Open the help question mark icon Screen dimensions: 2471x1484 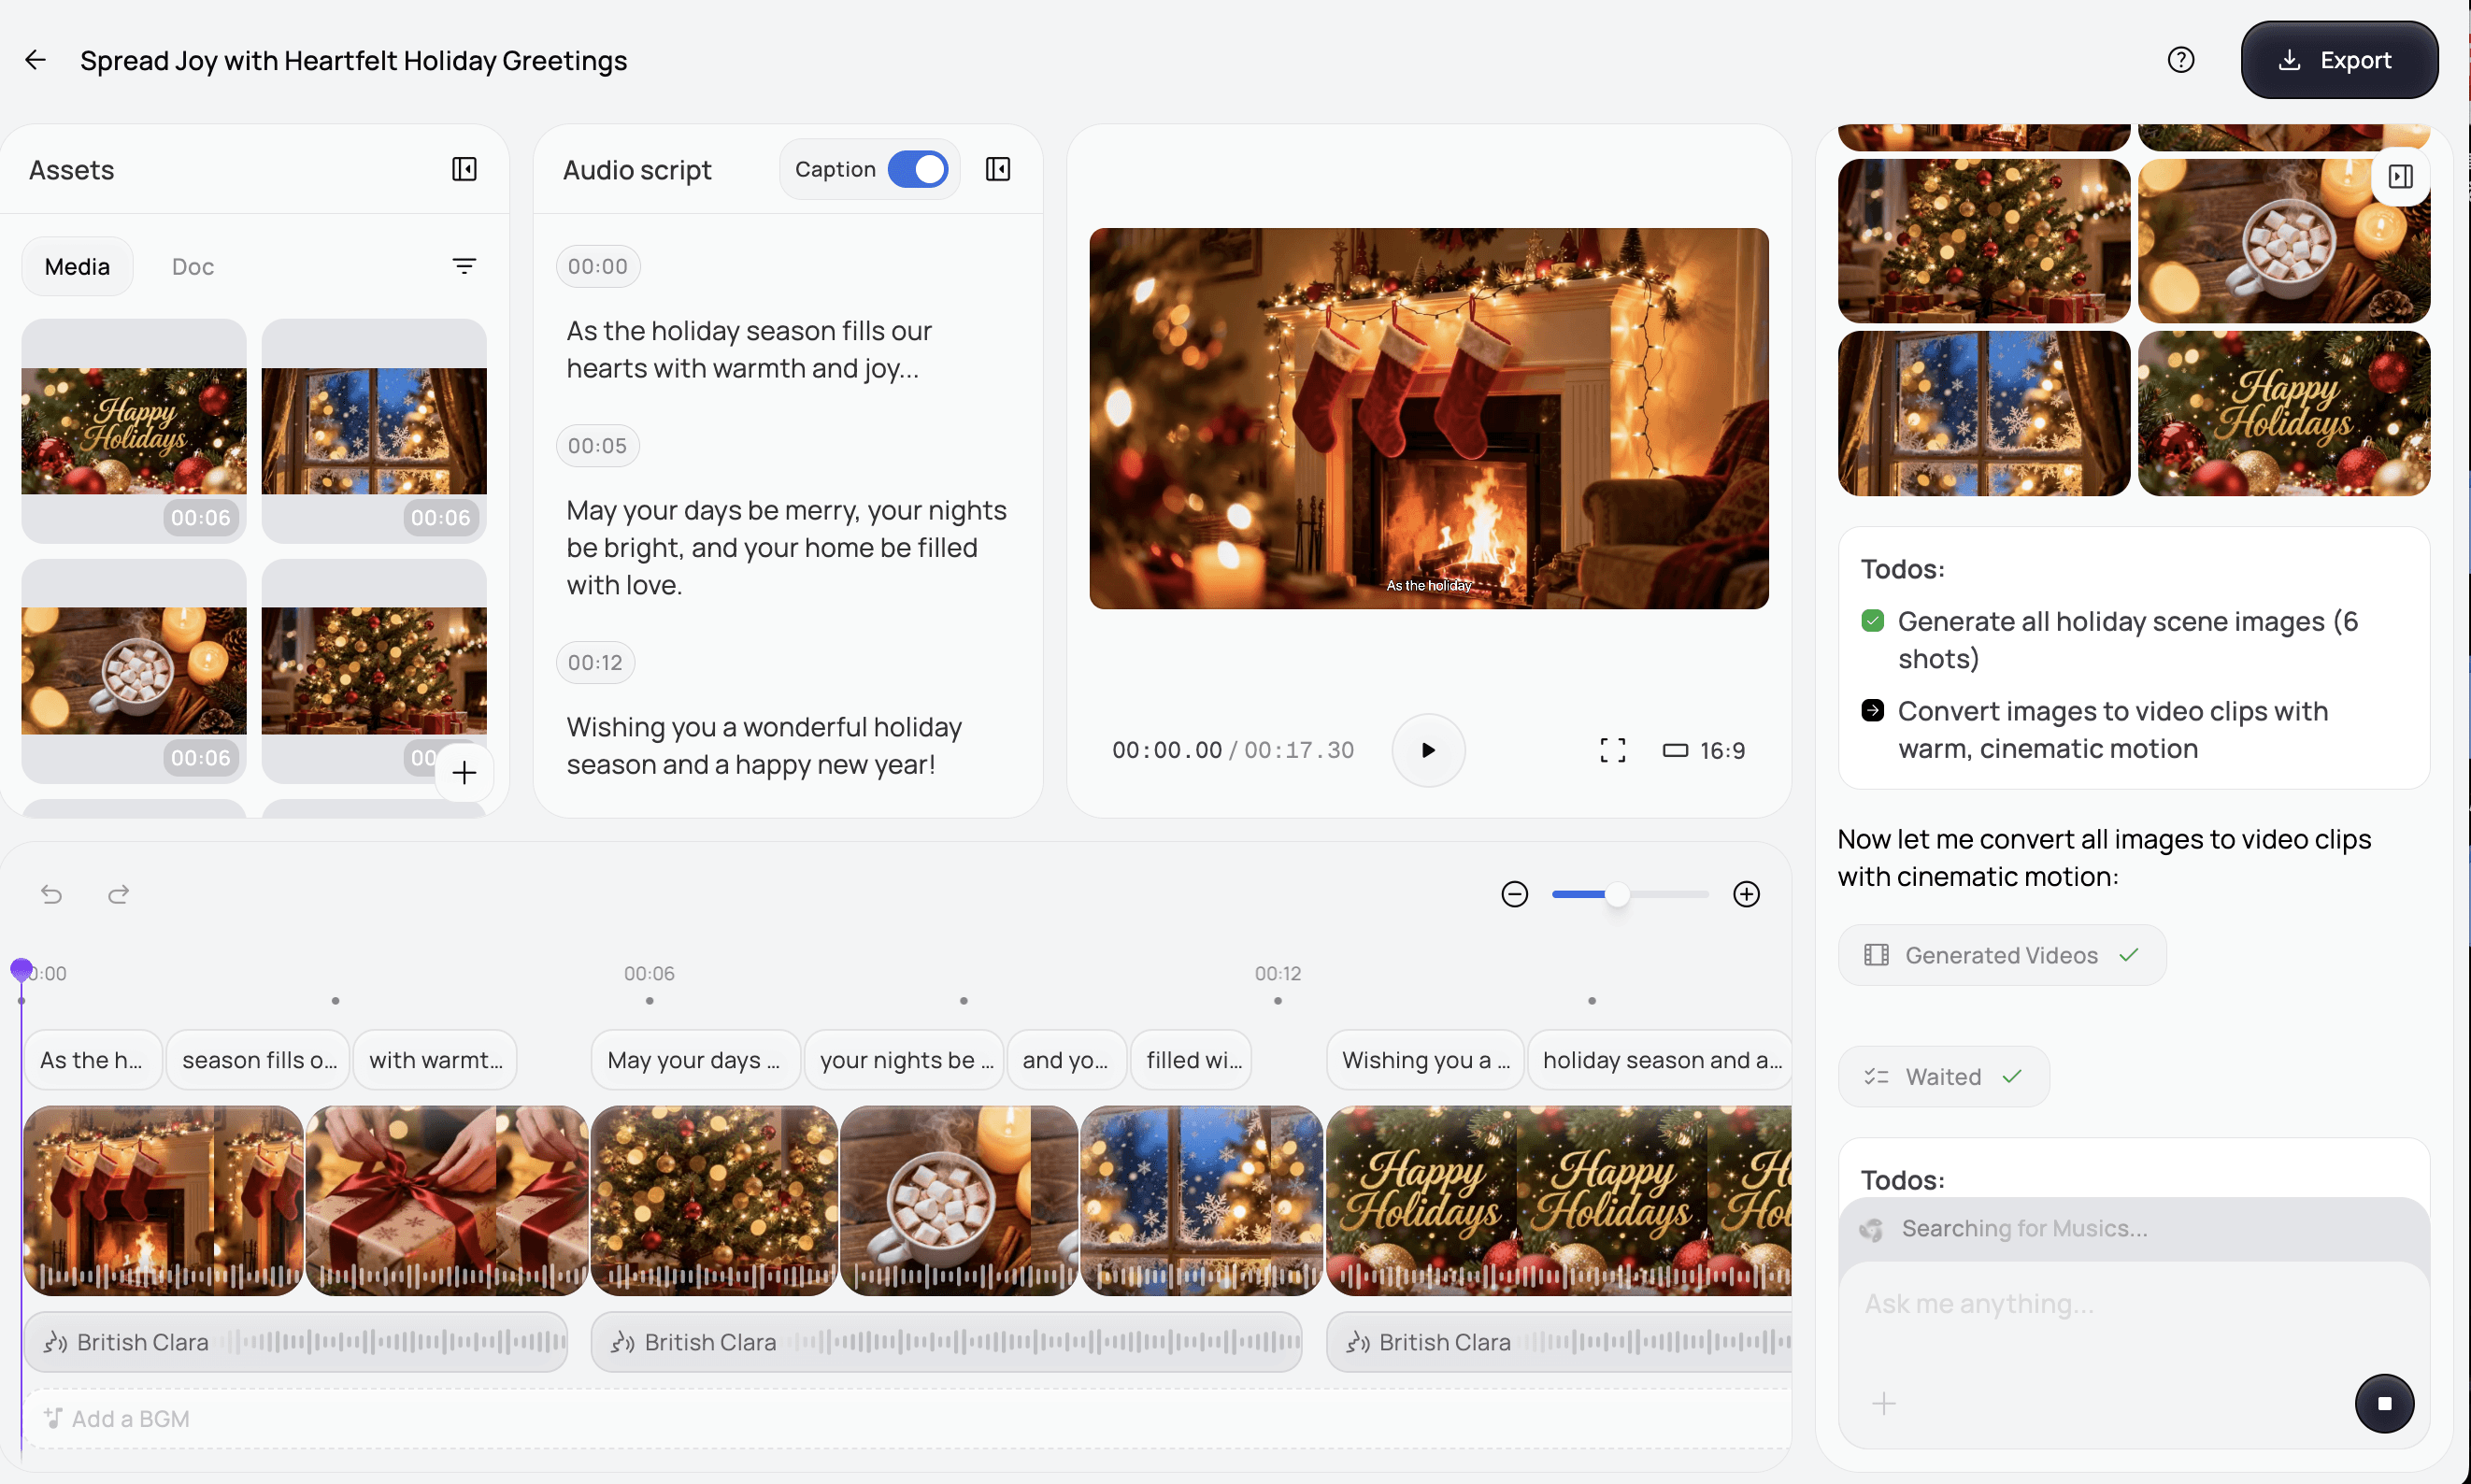coord(2180,60)
